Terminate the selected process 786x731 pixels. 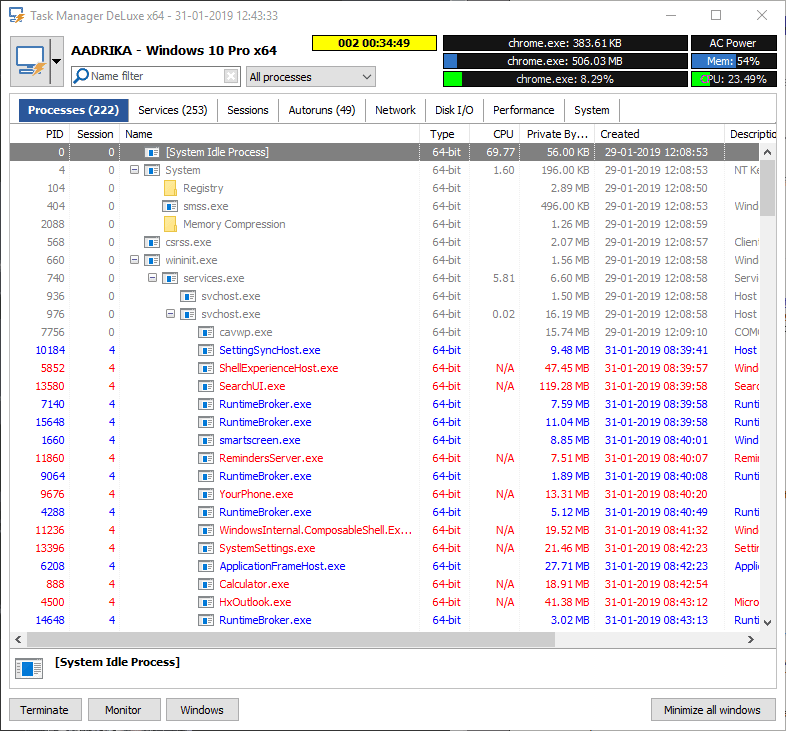(x=45, y=710)
